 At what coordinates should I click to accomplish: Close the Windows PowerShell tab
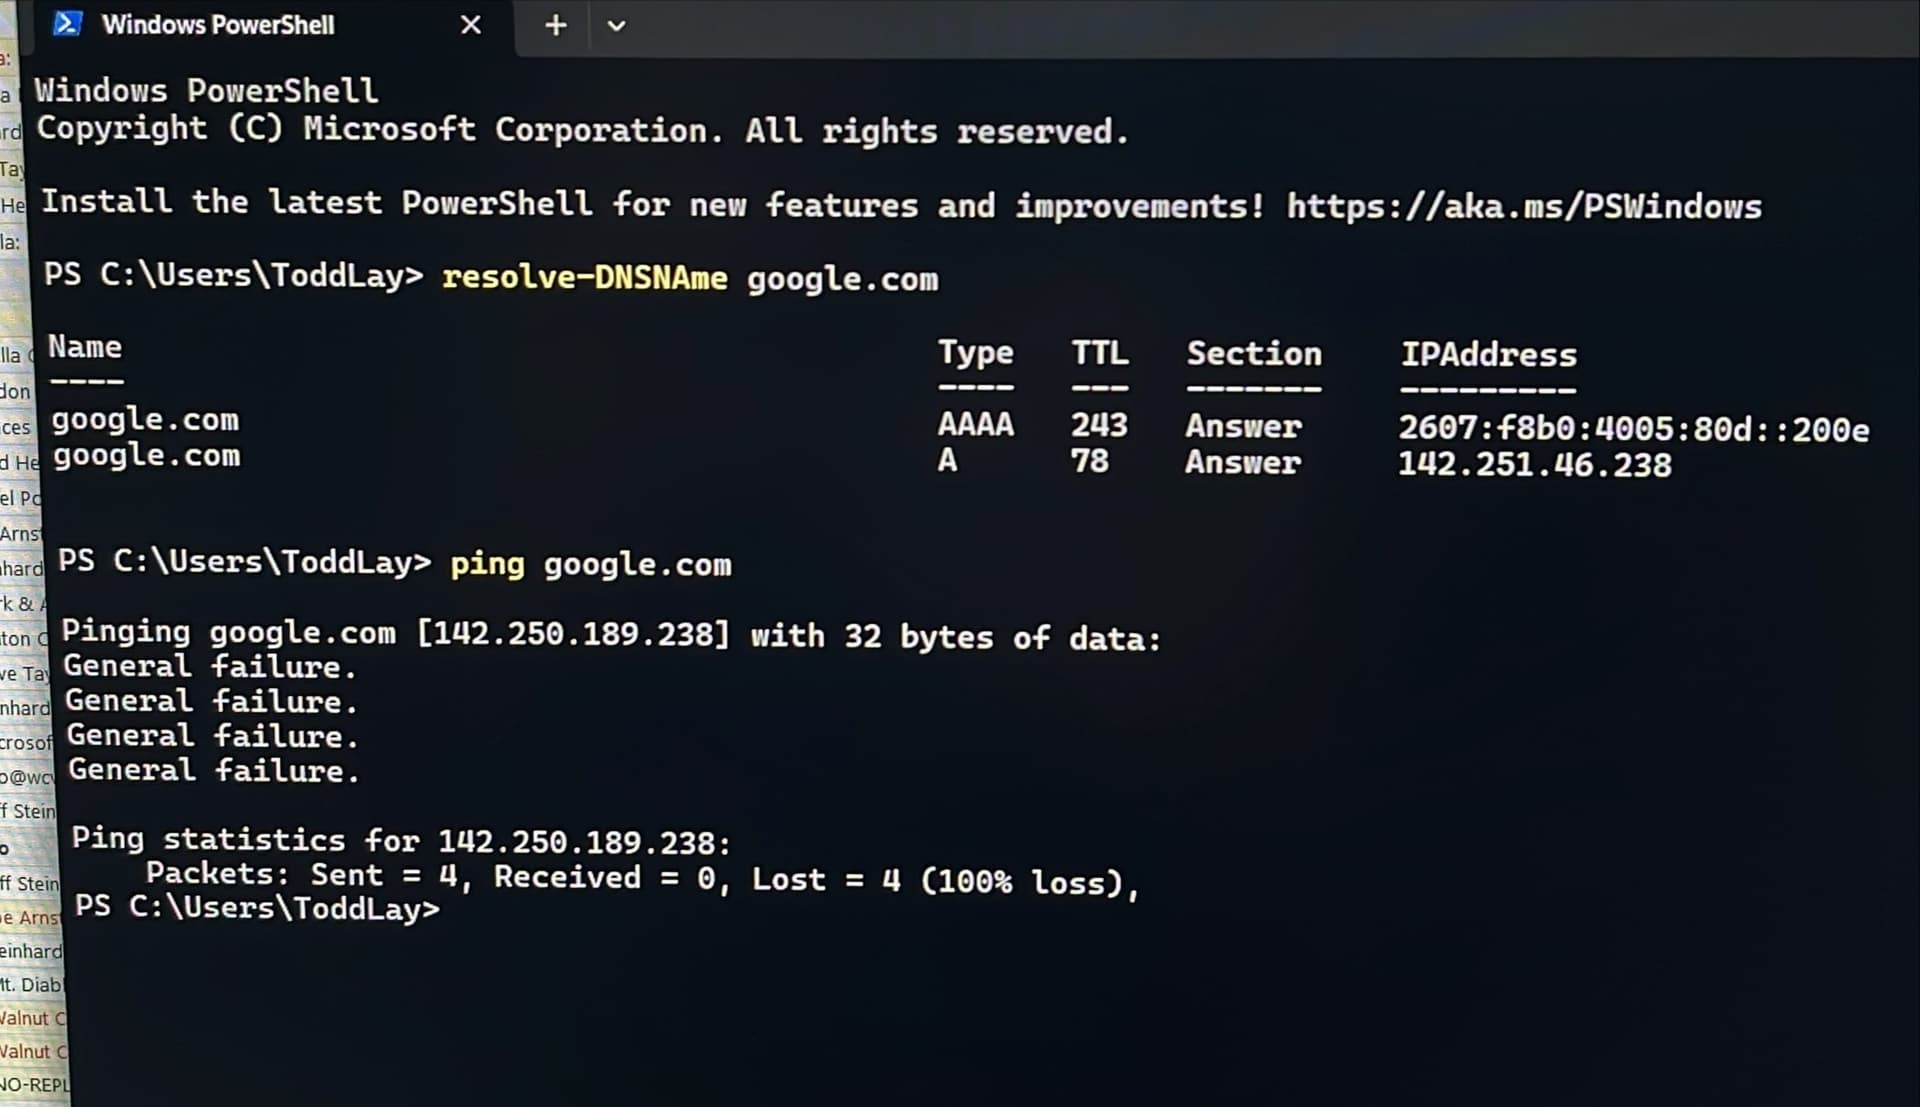coord(470,25)
